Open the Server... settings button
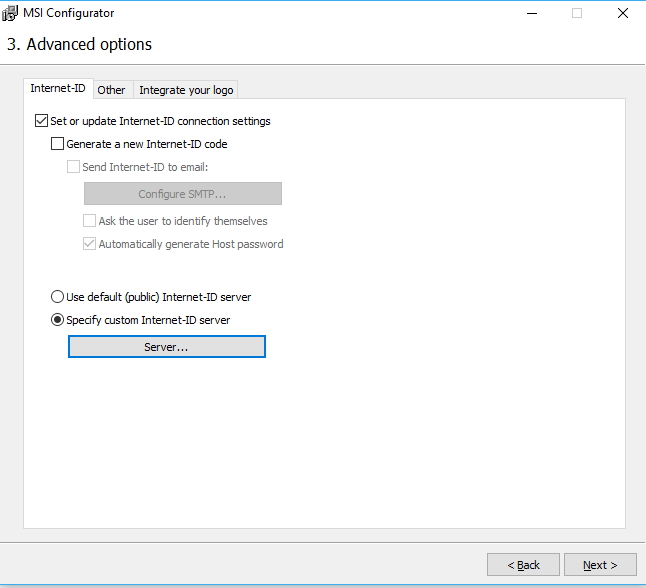This screenshot has height=588, width=646. (166, 347)
